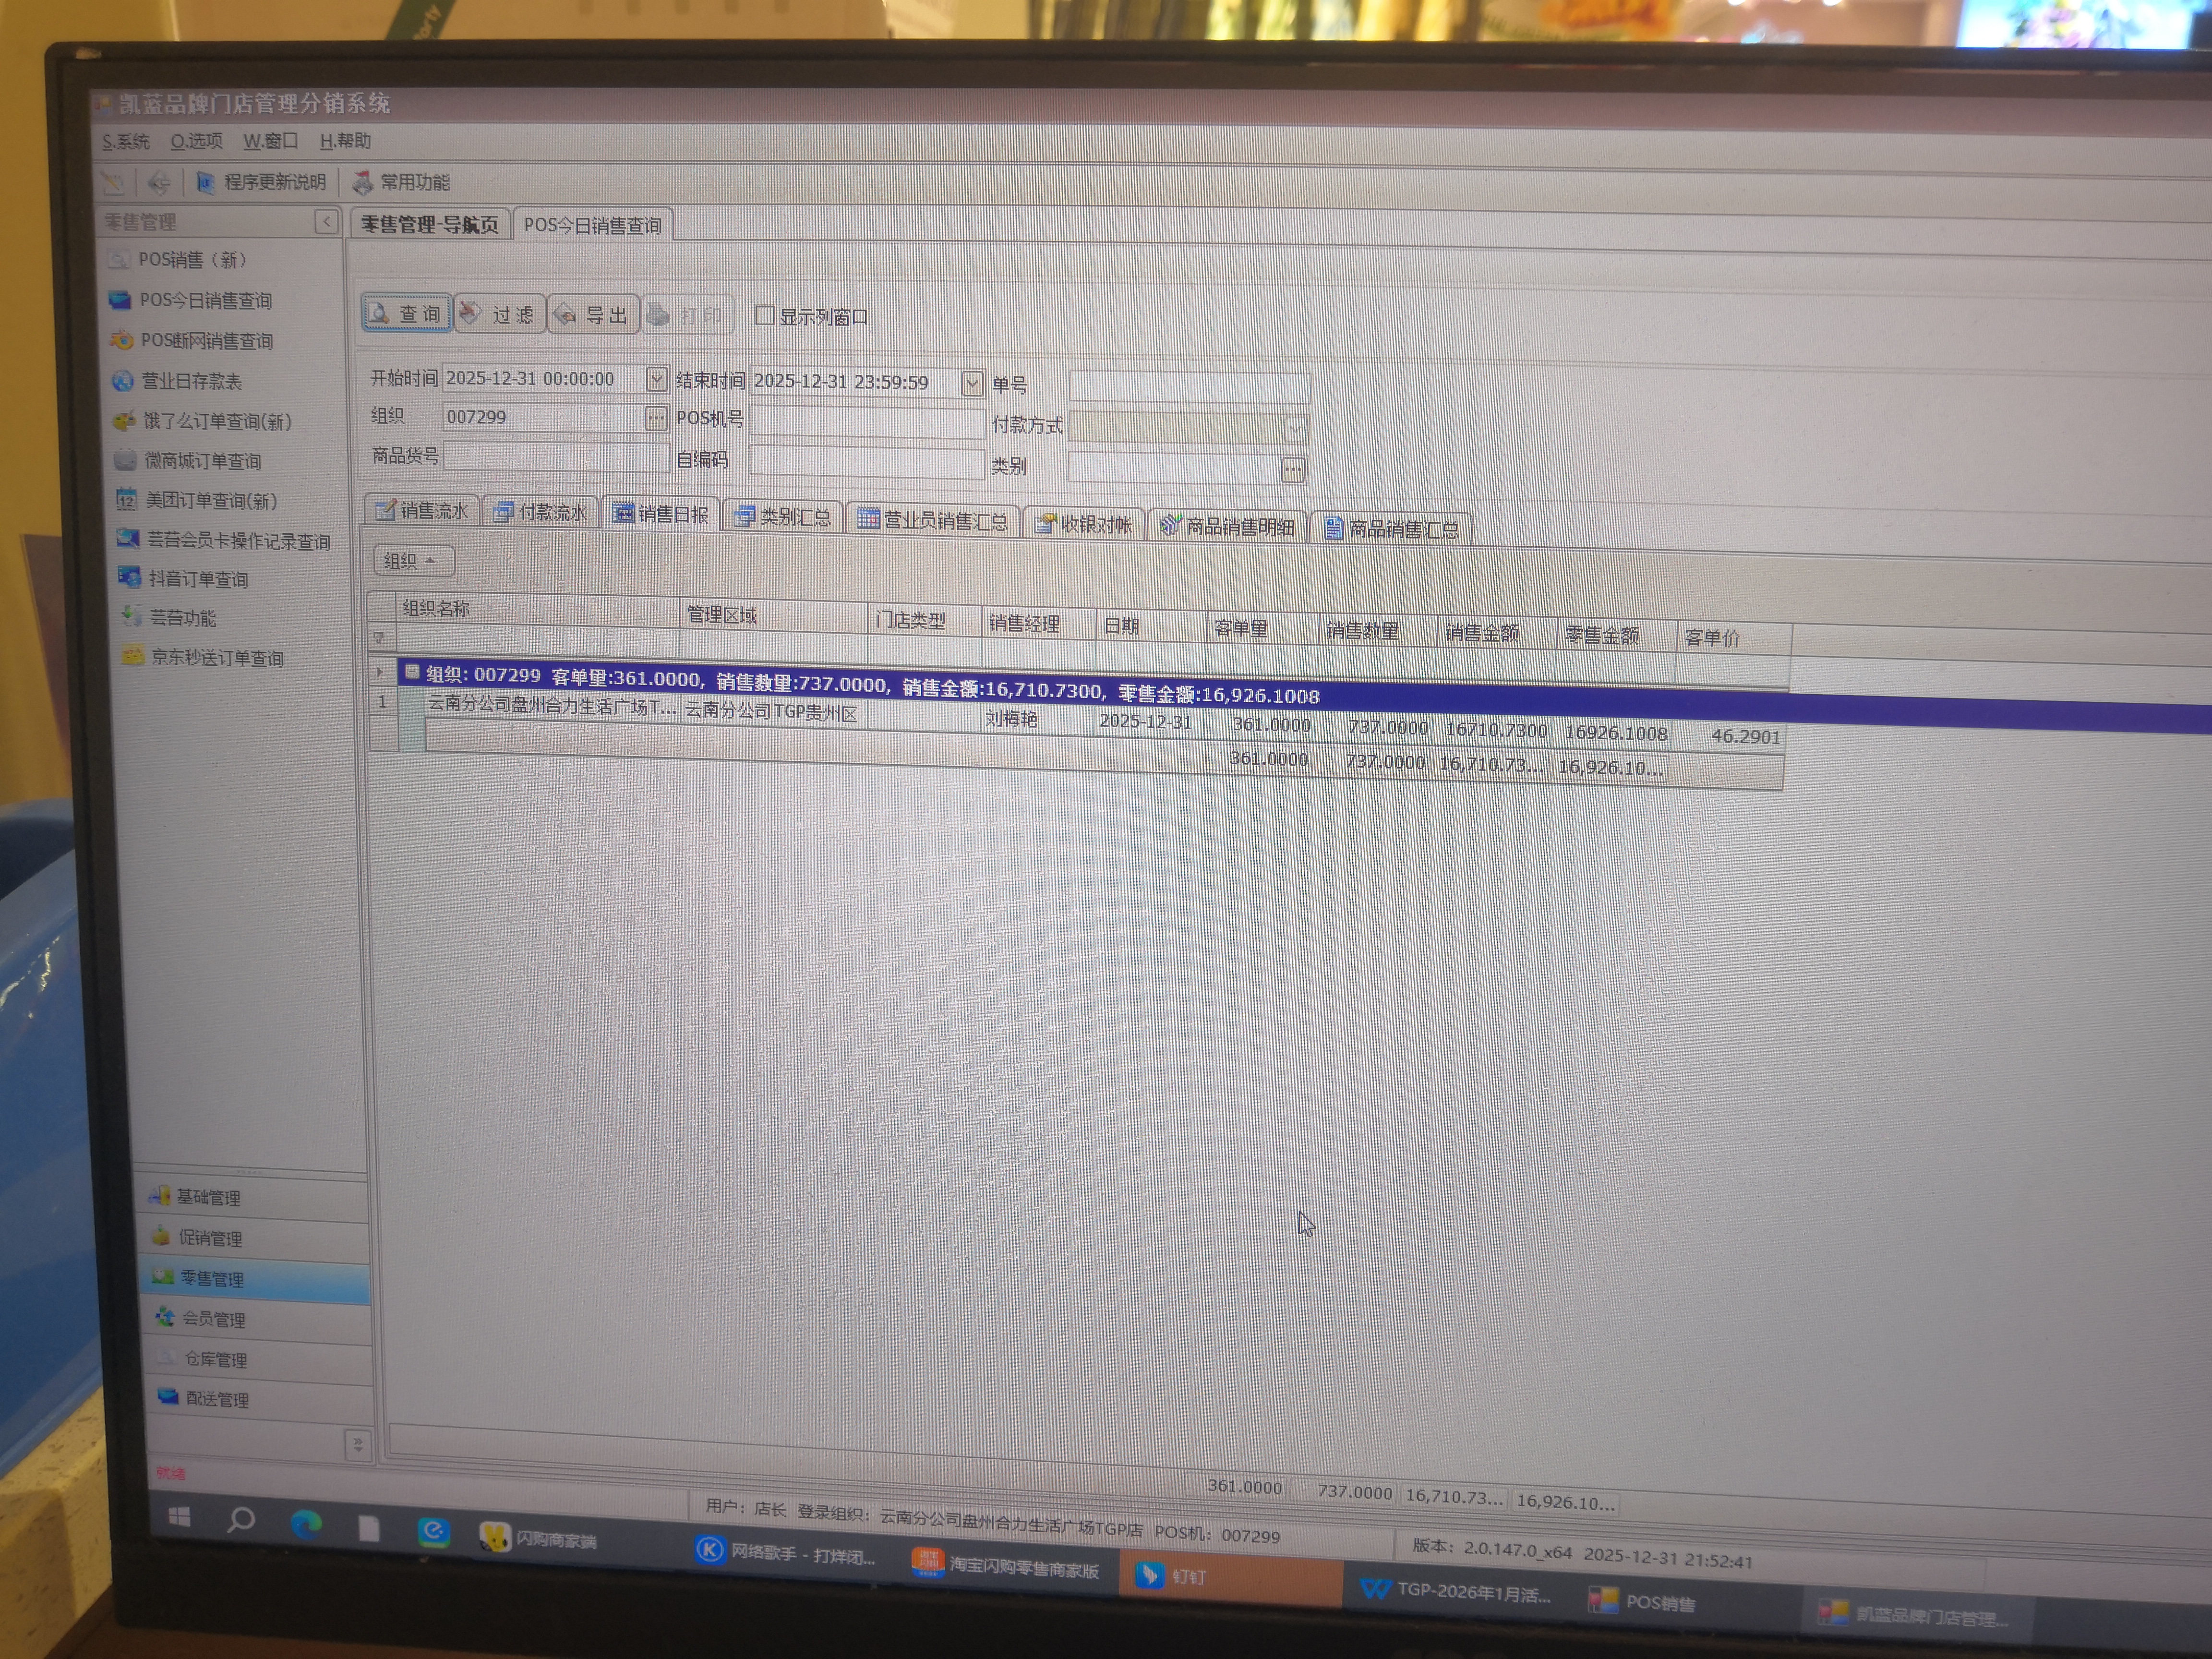
Task: Open the S.系统 menu
Action: click(125, 141)
